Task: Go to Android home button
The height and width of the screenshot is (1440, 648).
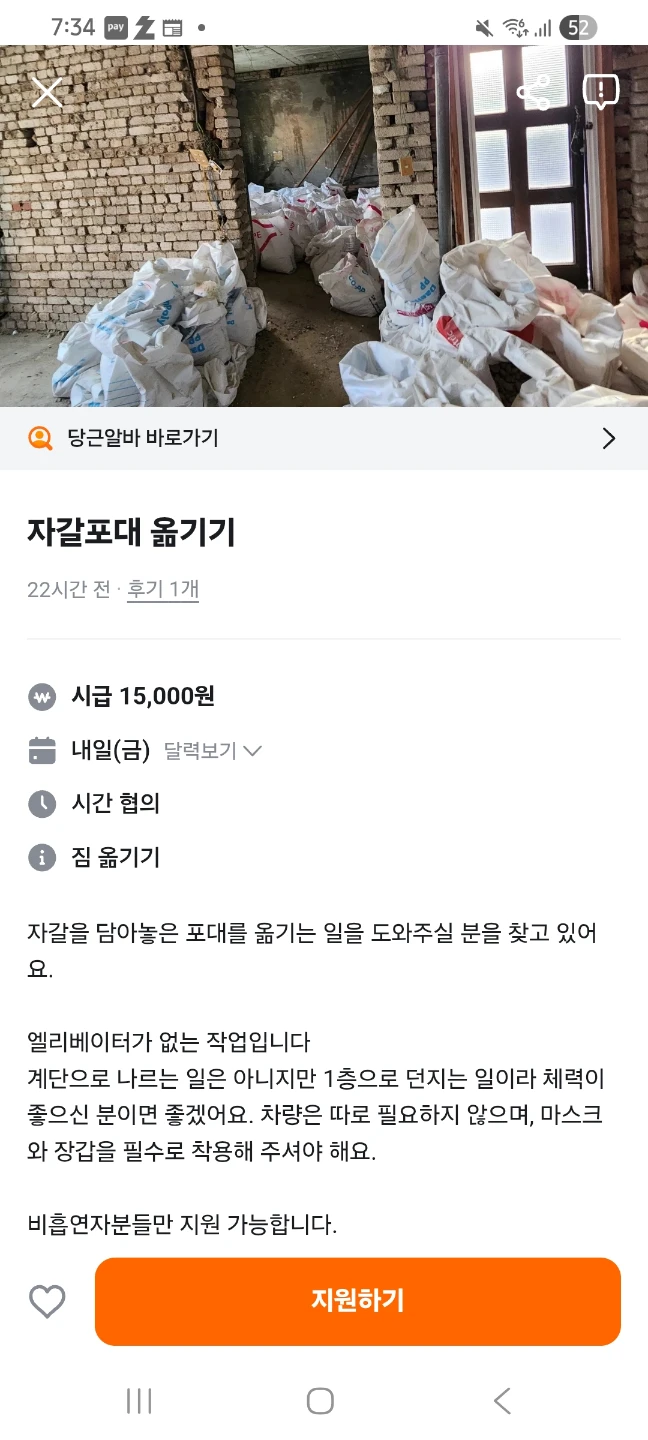Action: pos(320,1401)
